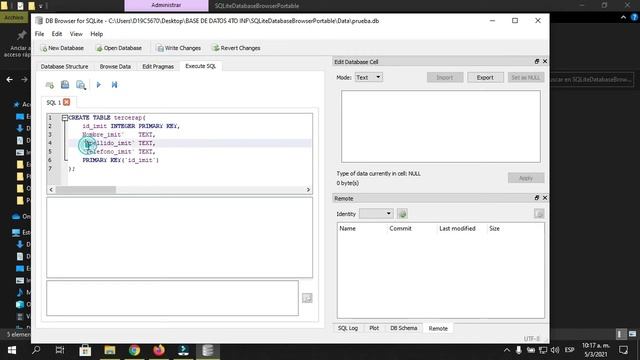Switch to Database Structure tab

64,67
